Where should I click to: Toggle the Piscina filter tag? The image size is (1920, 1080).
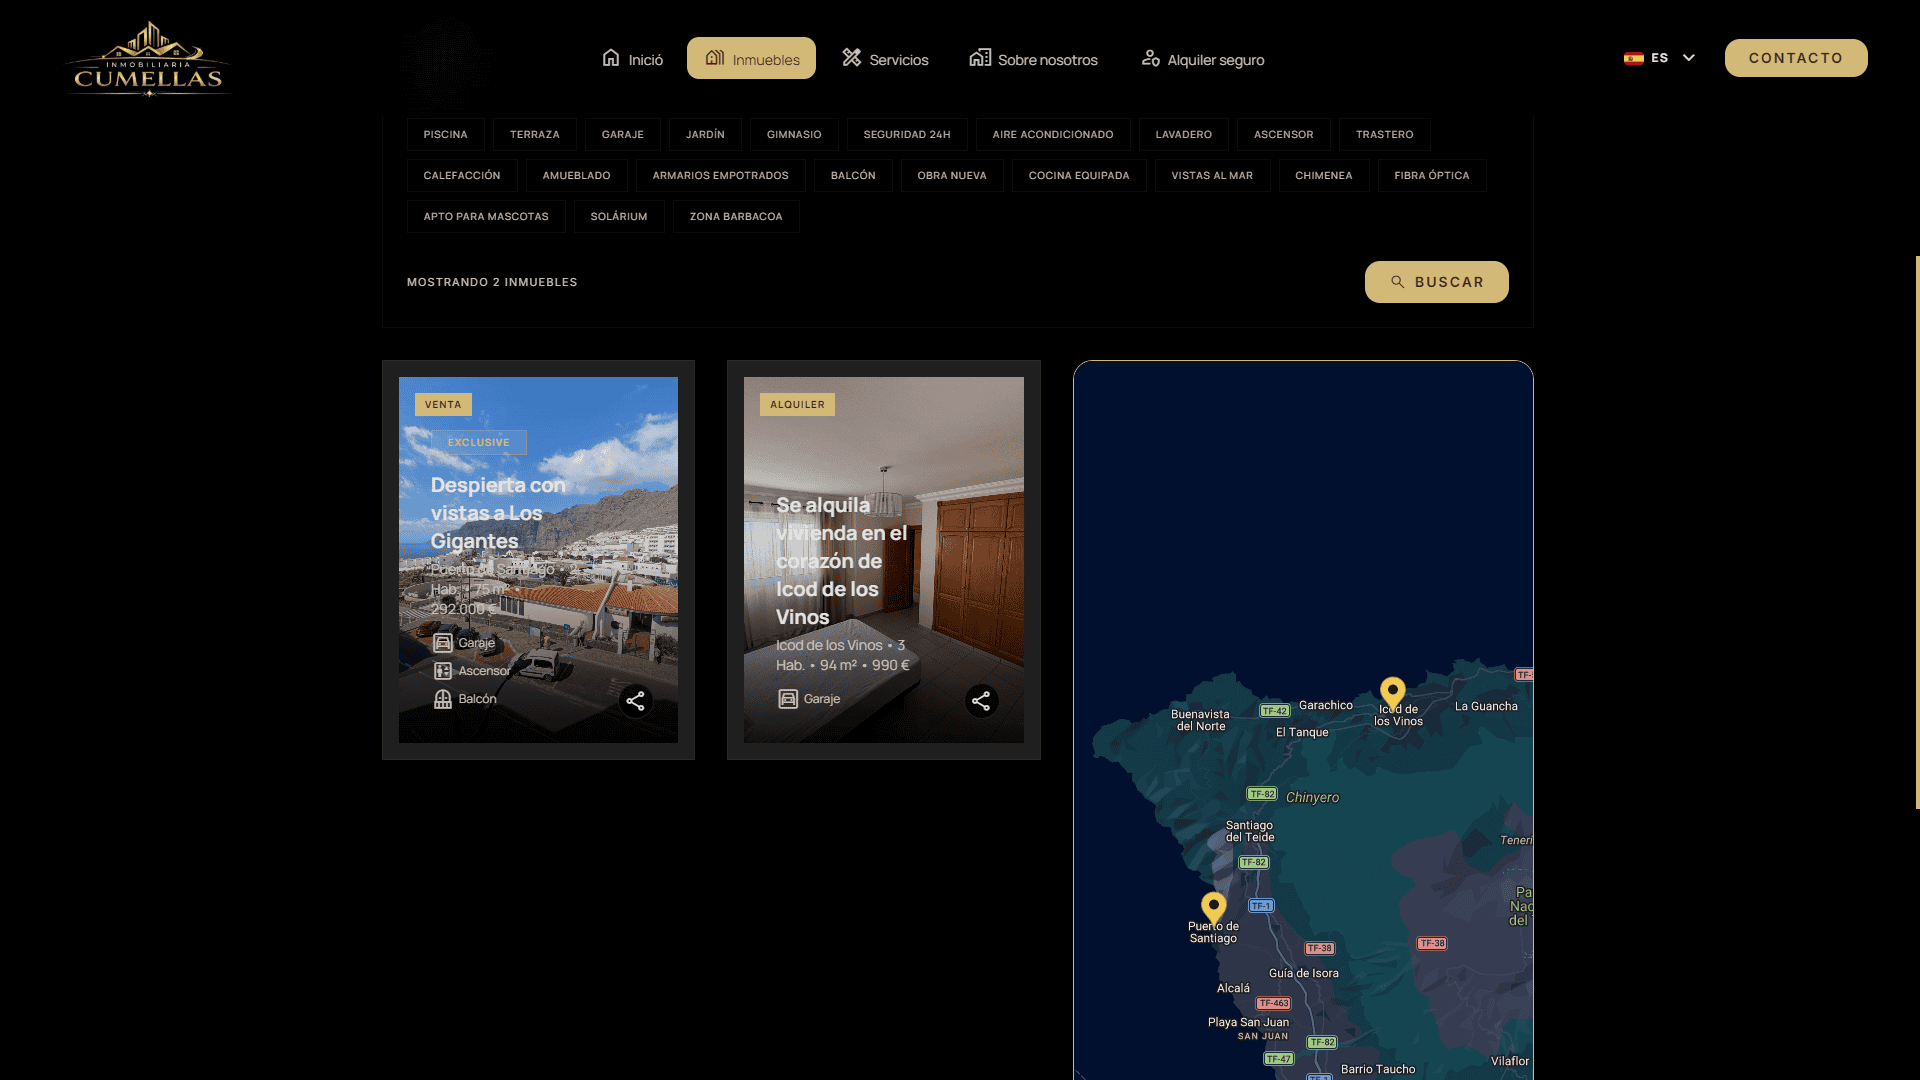445,134
